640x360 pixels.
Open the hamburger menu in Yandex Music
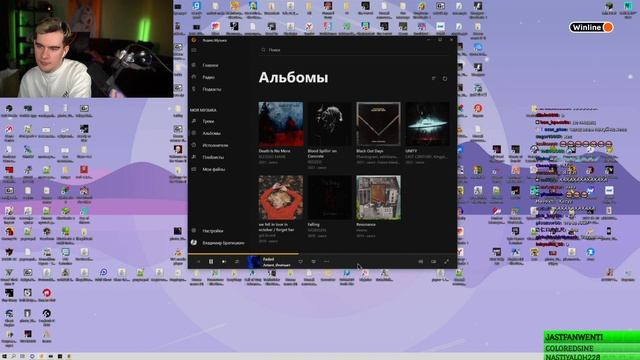(194, 50)
